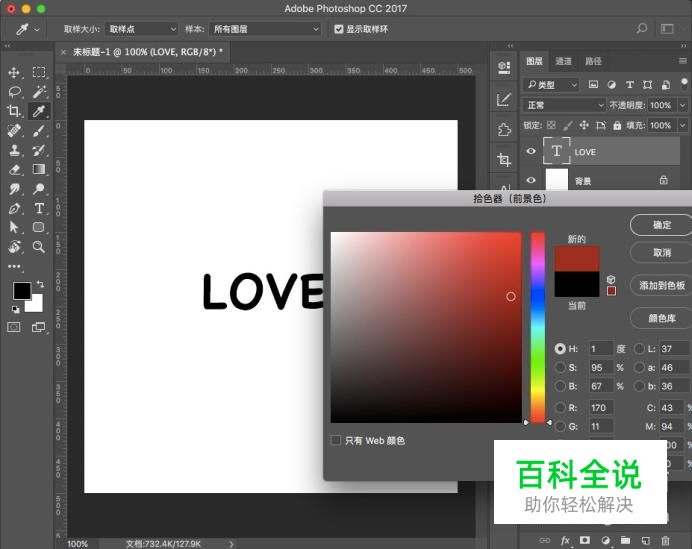
Task: Select the Magic Wand tool
Action: click(39, 91)
